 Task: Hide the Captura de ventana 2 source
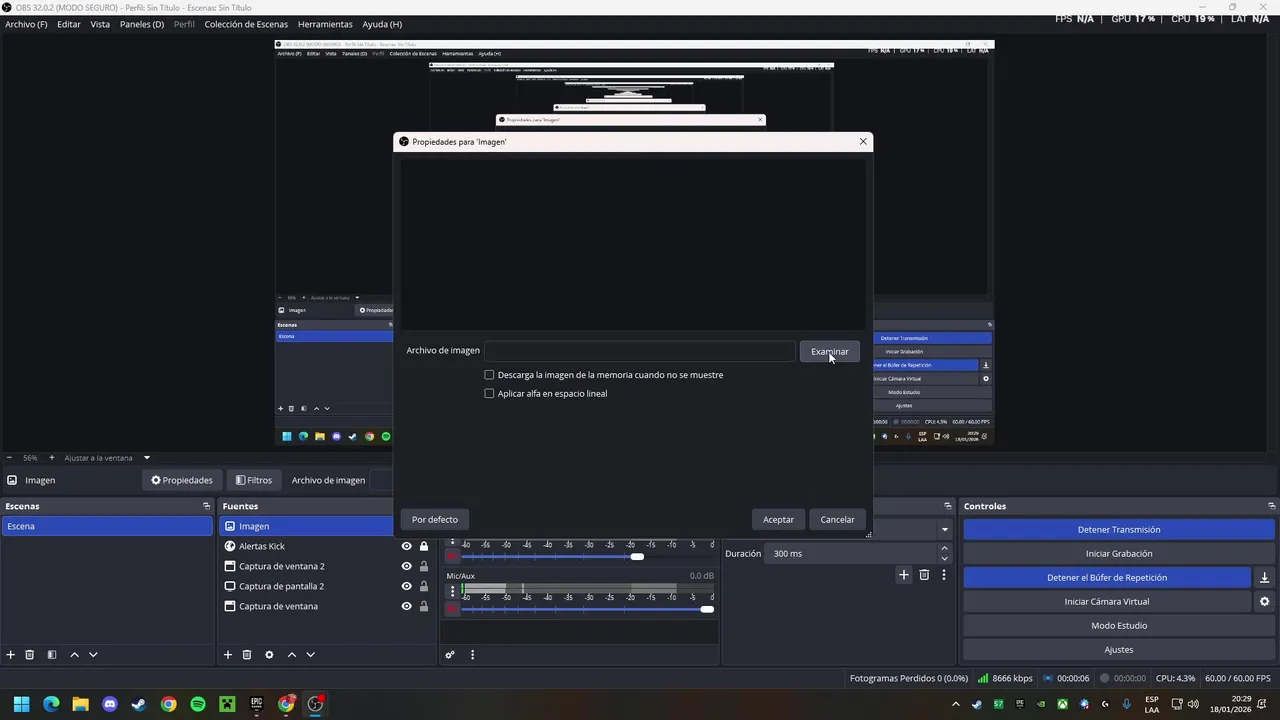[x=406, y=566]
